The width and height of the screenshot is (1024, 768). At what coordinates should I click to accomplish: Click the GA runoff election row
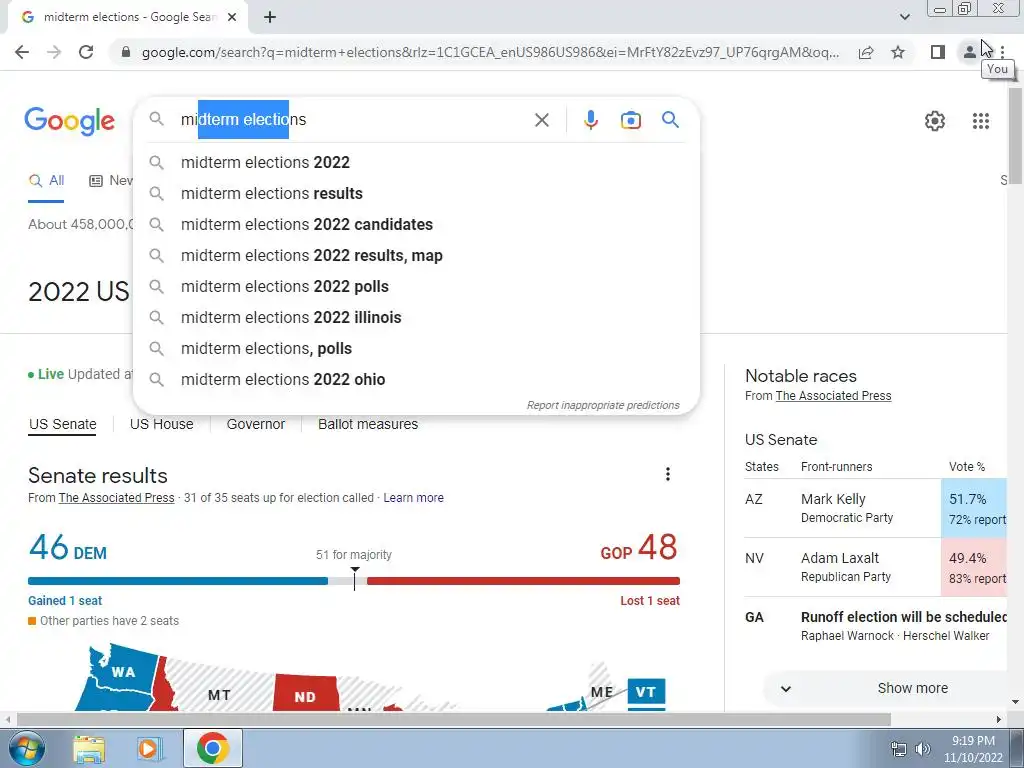pyautogui.click(x=875, y=626)
